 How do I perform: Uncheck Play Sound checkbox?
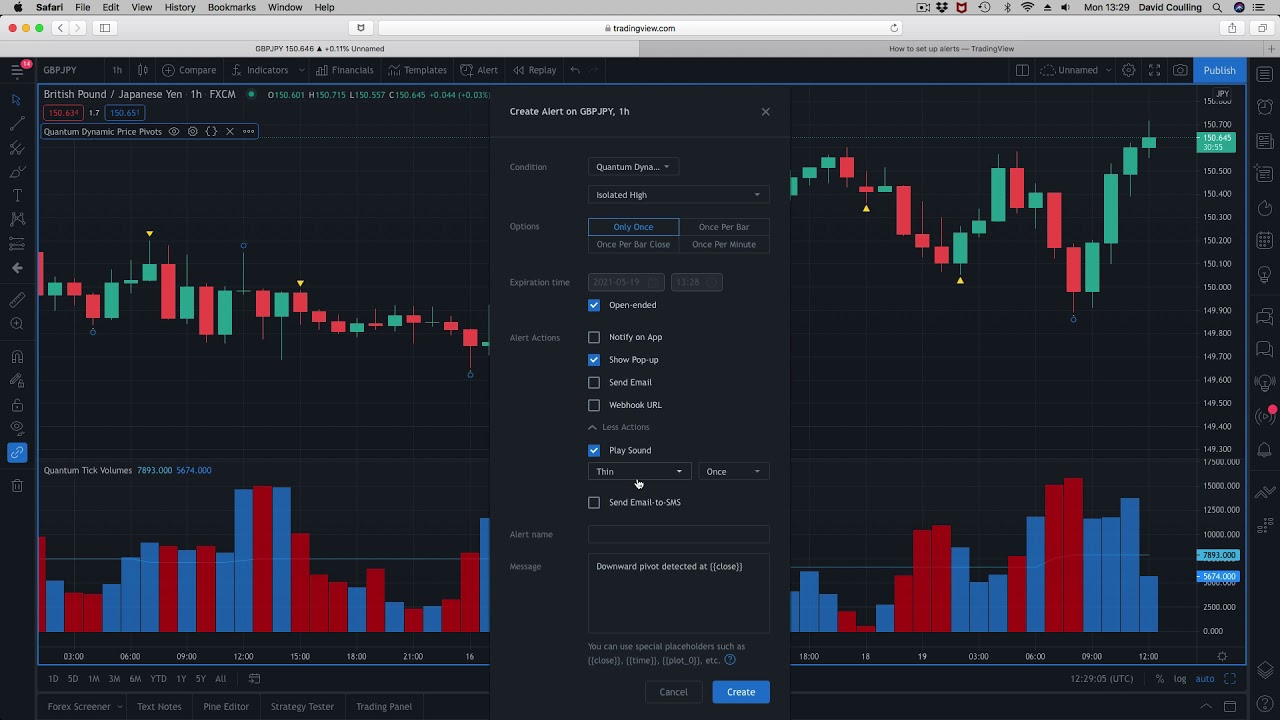tap(594, 450)
